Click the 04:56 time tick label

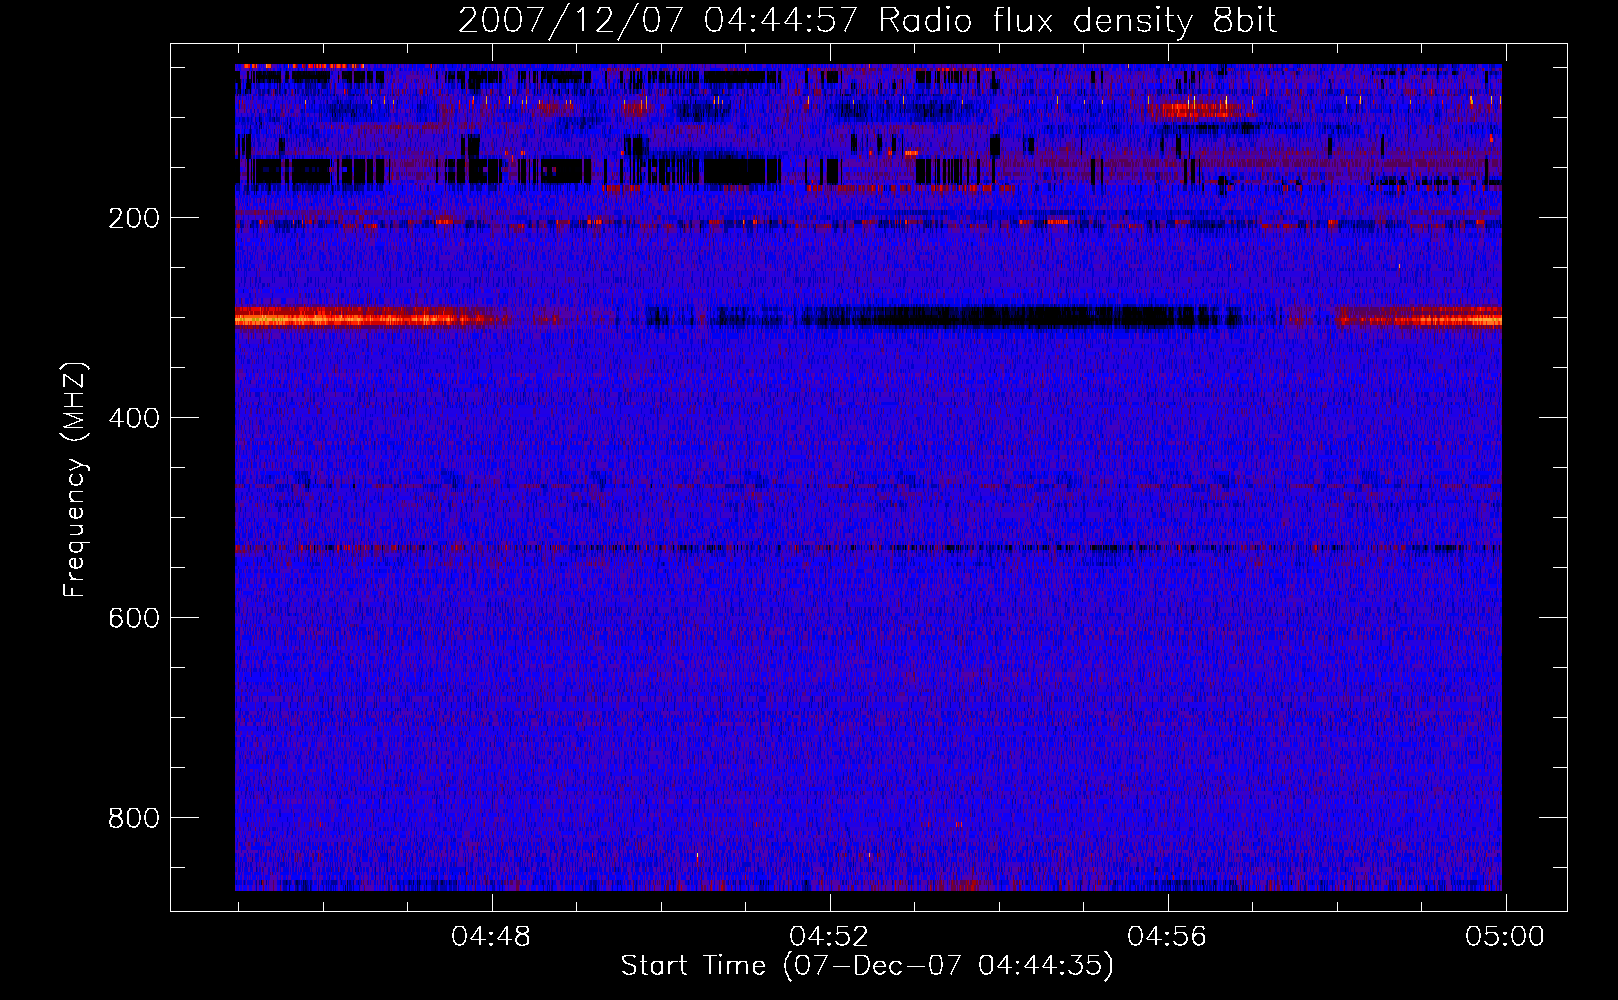click(1167, 937)
